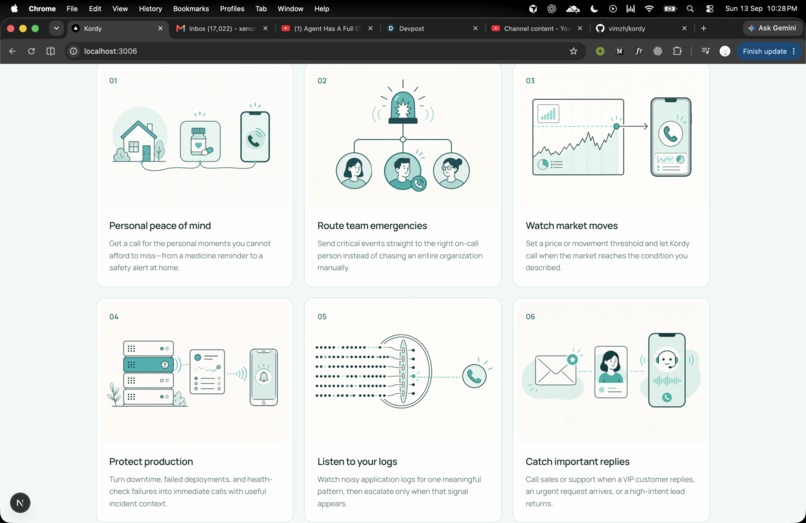Viewport: 806px width, 523px height.
Task: Open macOS Control Center
Action: click(x=710, y=9)
